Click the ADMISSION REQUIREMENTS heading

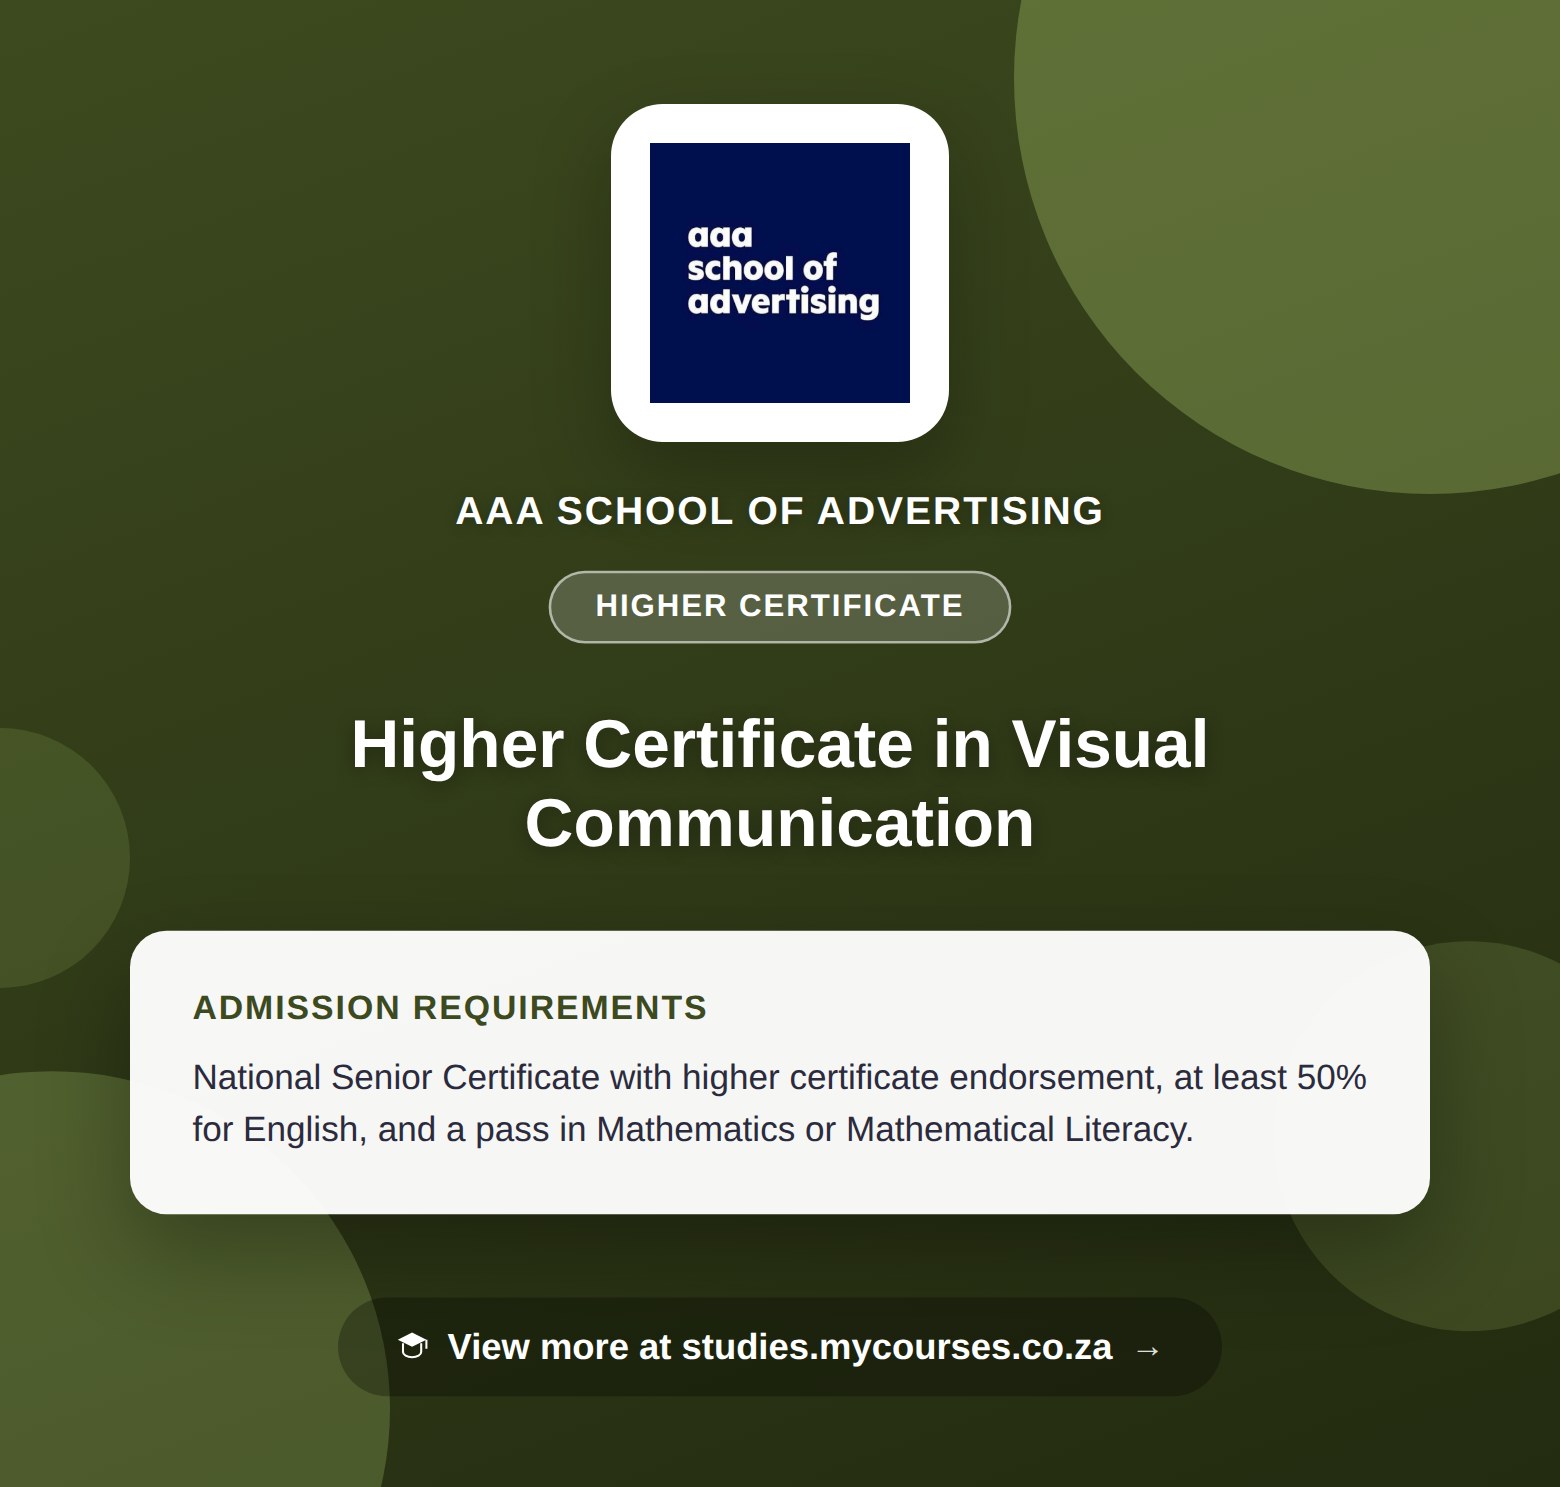[x=450, y=1007]
